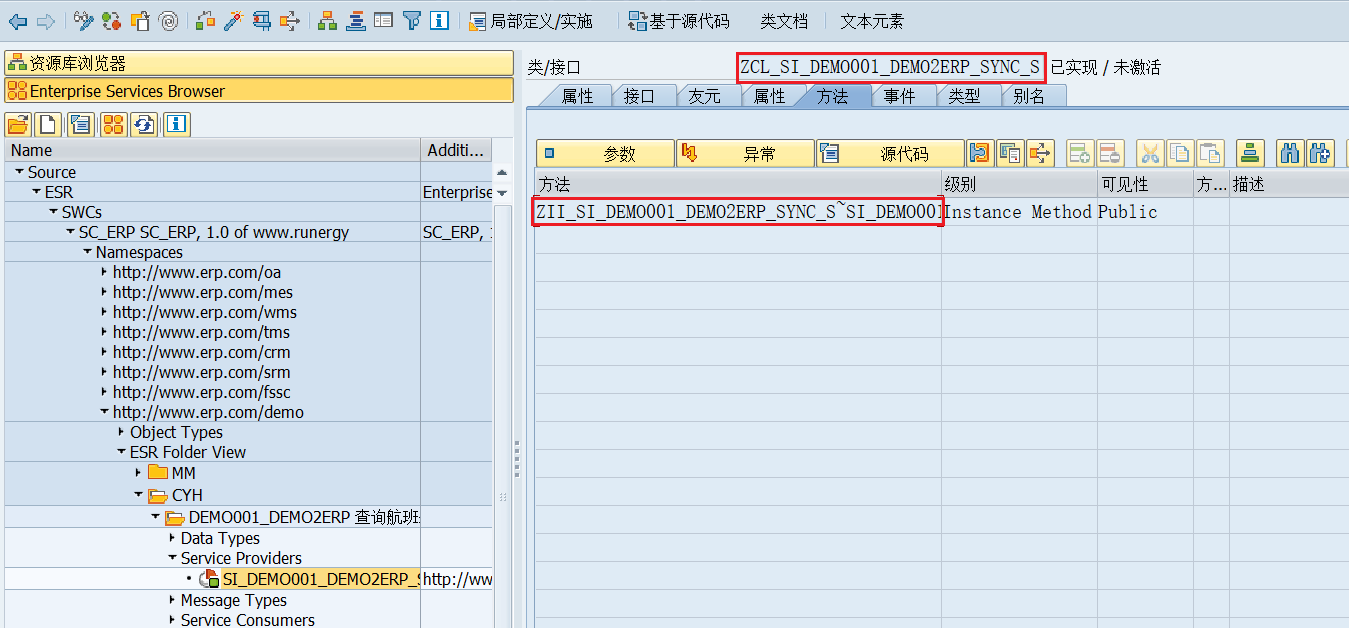Click the find next binoculars-plus icon
This screenshot has width=1349, height=628.
[1321, 153]
